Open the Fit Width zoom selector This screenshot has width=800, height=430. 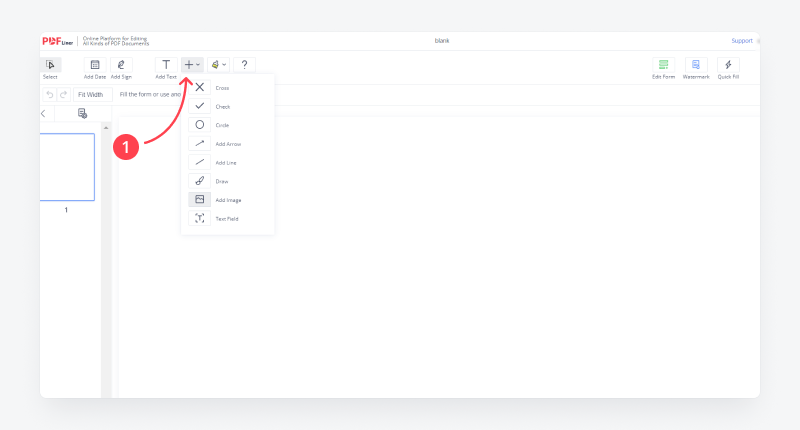pos(92,94)
